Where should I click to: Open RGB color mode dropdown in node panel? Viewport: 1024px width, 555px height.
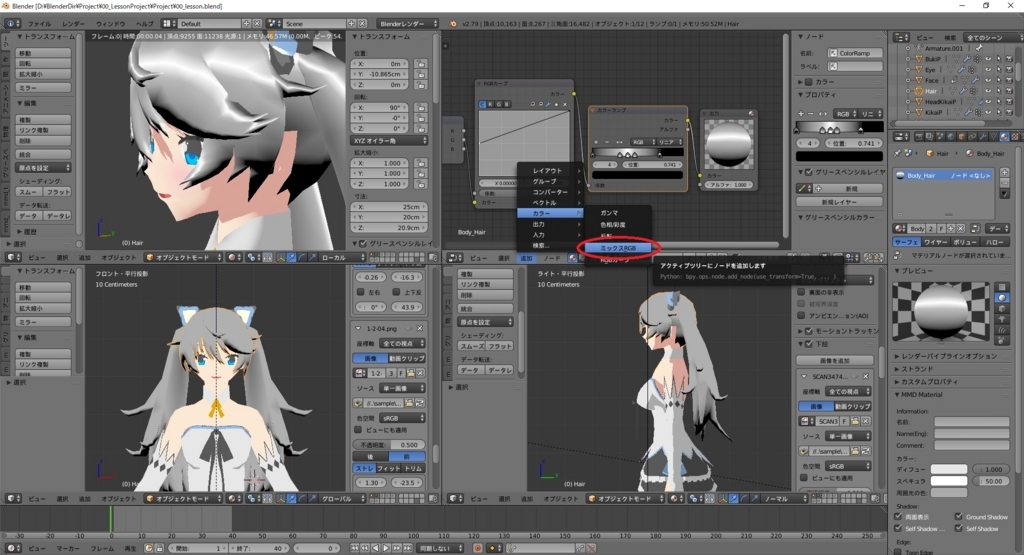[845, 114]
